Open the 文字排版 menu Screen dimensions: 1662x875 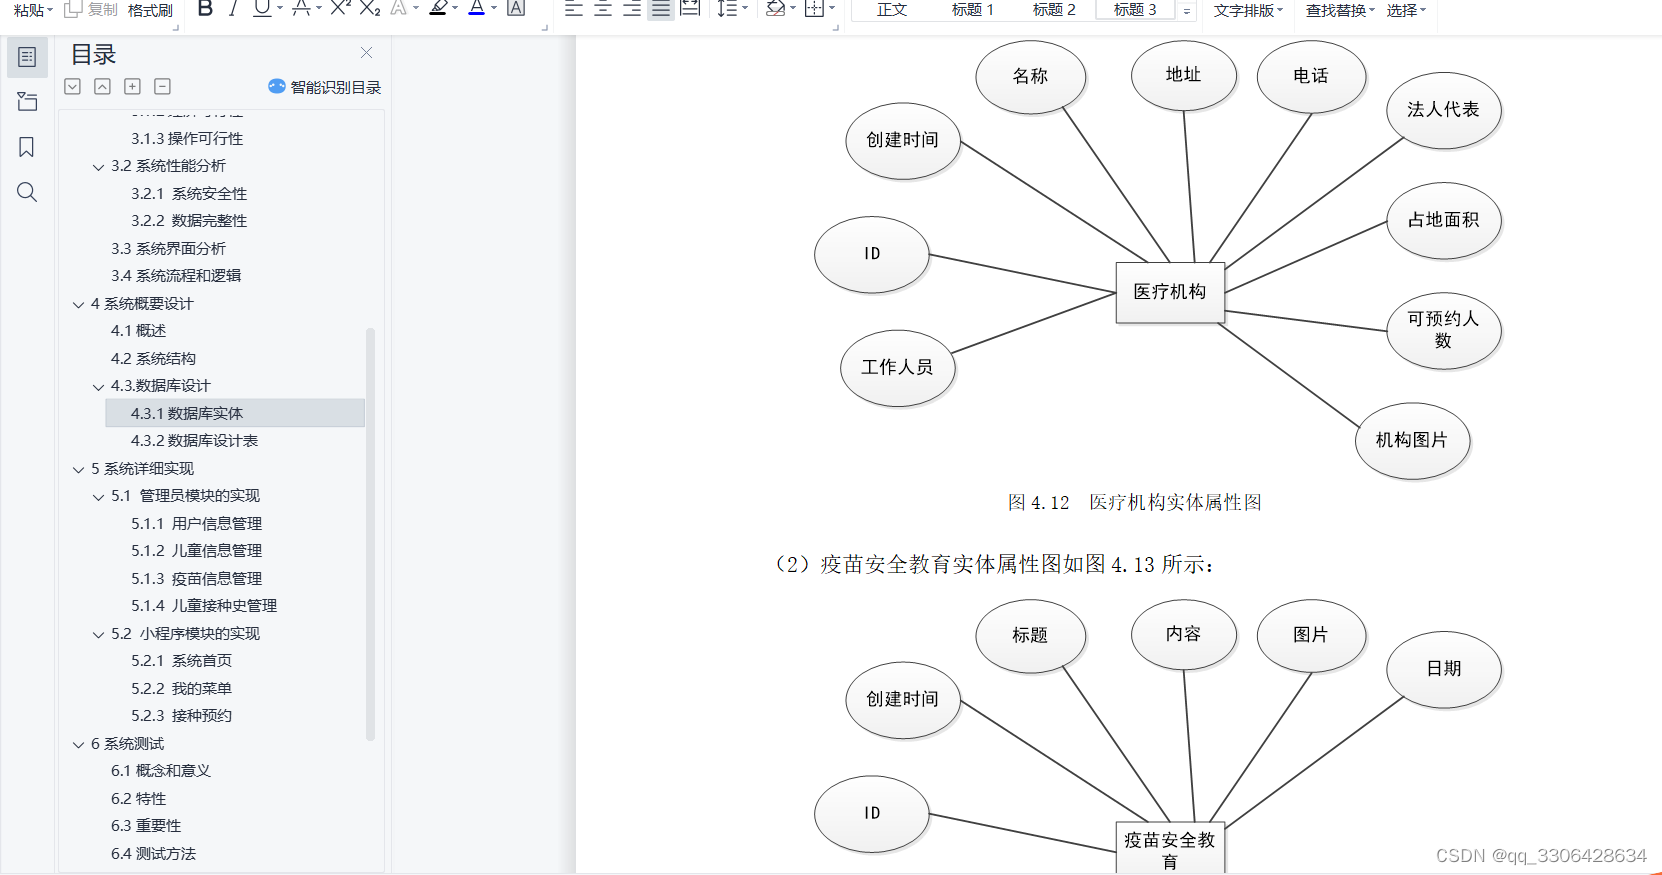click(x=1248, y=10)
